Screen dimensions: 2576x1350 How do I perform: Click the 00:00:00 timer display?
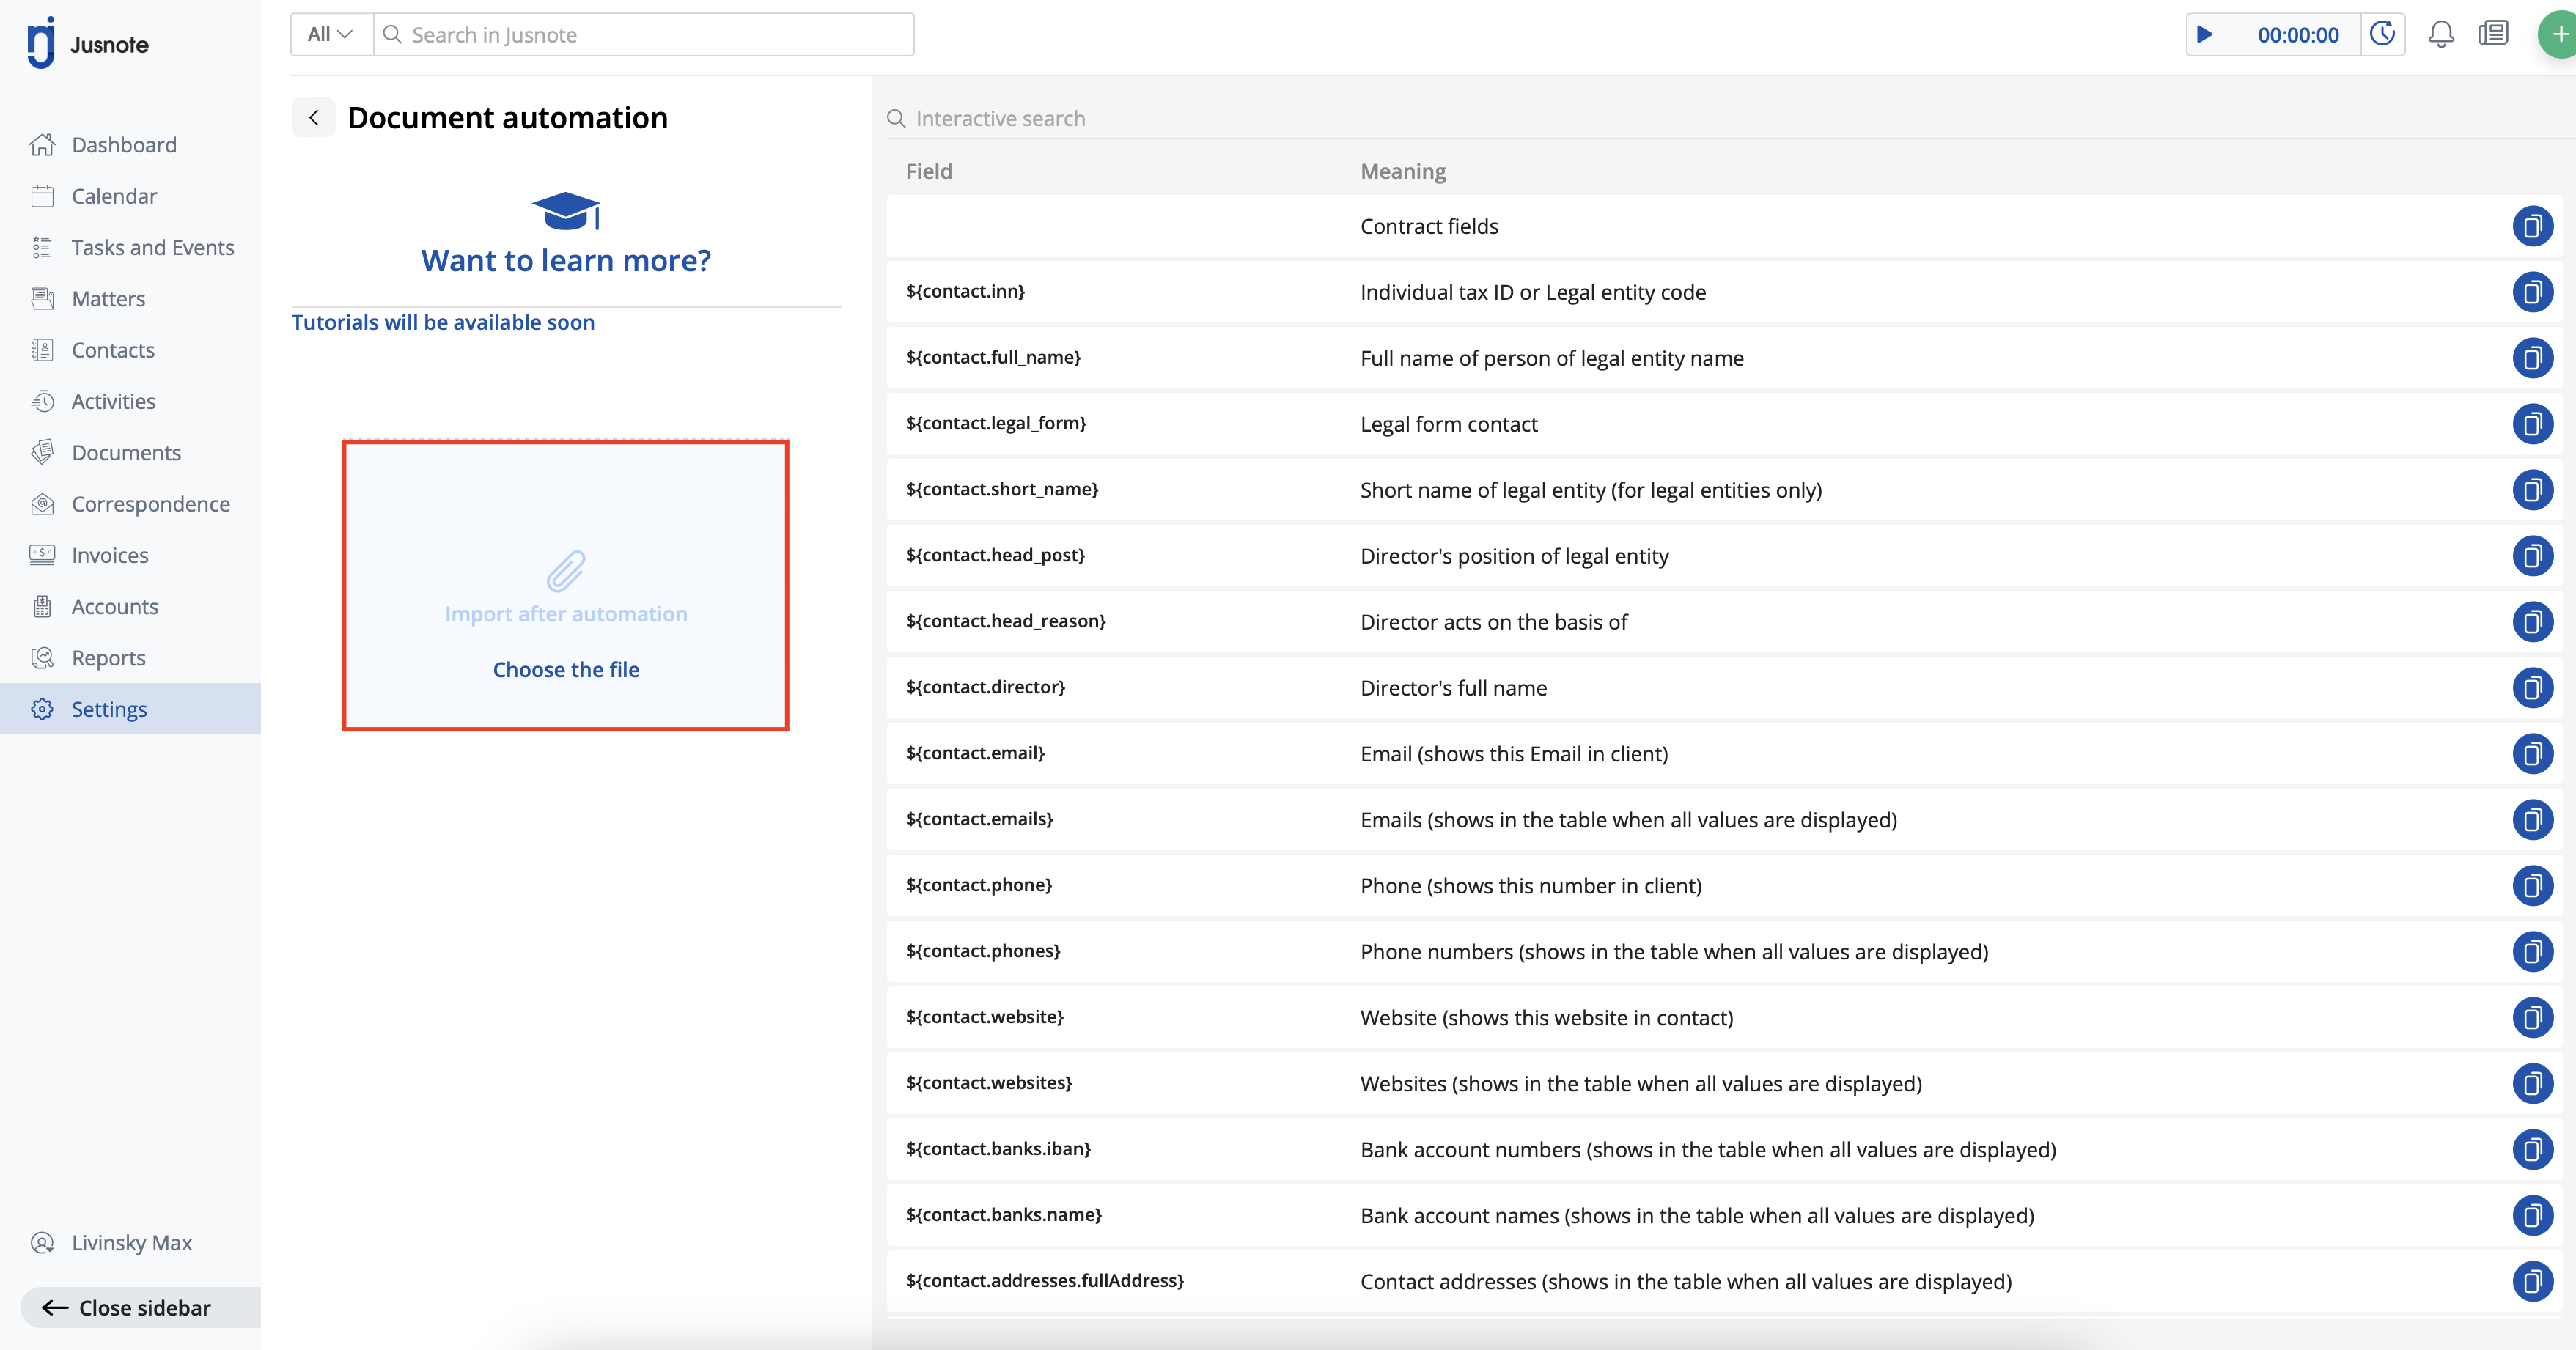tap(2298, 35)
